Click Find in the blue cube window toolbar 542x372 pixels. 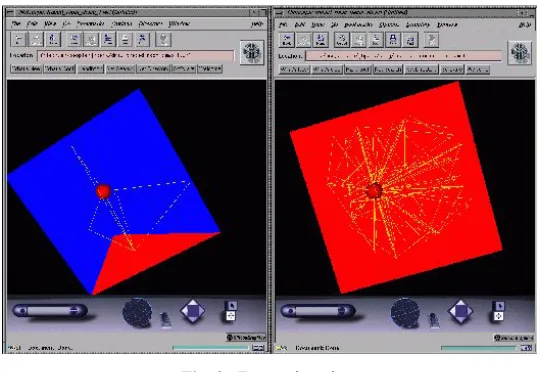pos(142,39)
